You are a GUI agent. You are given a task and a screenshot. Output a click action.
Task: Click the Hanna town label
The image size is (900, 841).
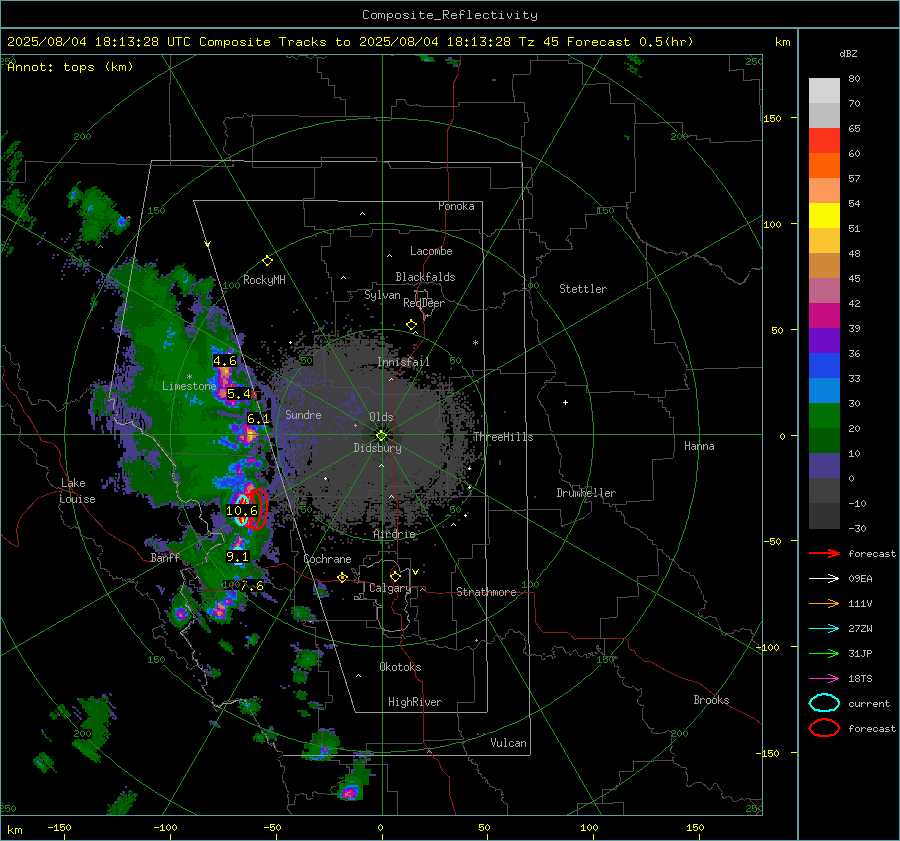tap(699, 446)
